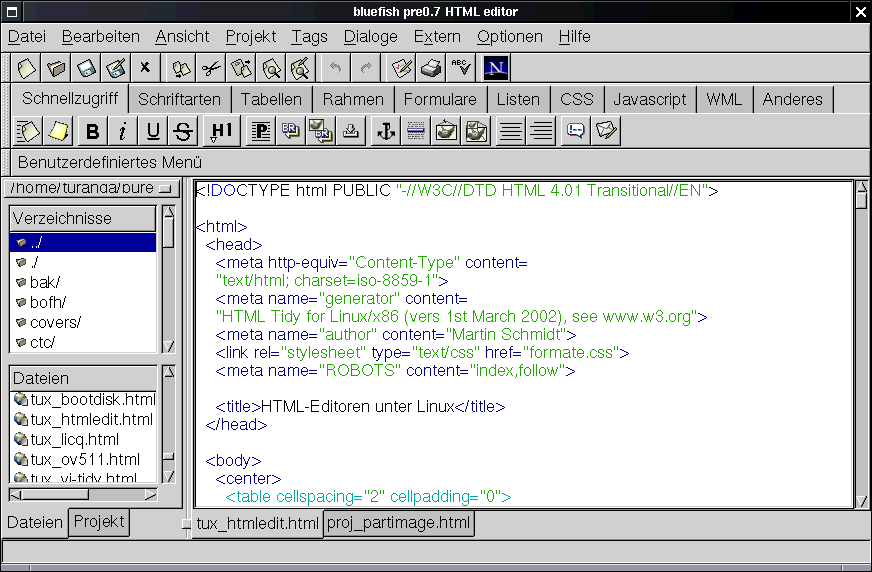The width and height of the screenshot is (872, 572).
Task: Apply italic with the i icon
Action: [122, 131]
